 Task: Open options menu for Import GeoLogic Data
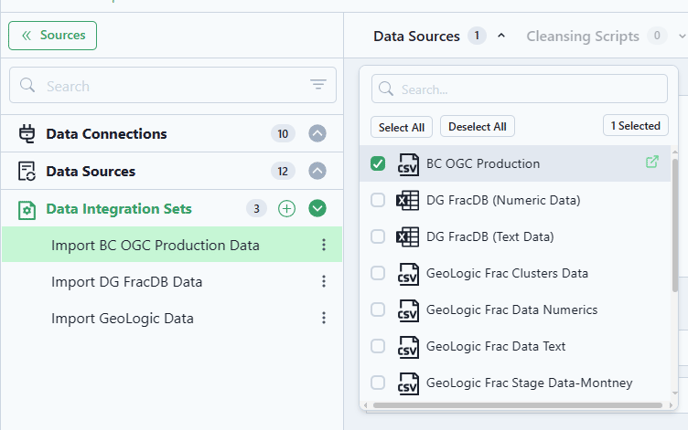pyautogui.click(x=324, y=318)
